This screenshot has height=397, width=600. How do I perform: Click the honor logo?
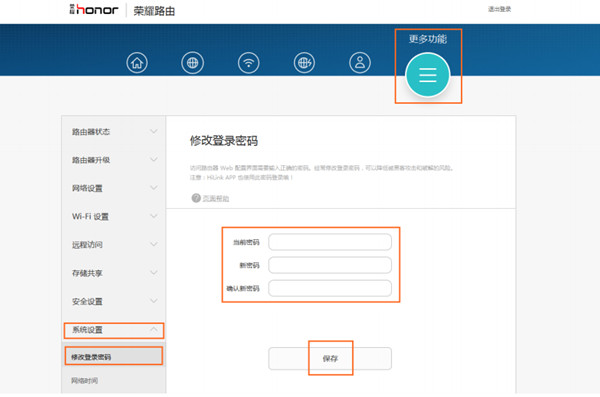point(94,10)
